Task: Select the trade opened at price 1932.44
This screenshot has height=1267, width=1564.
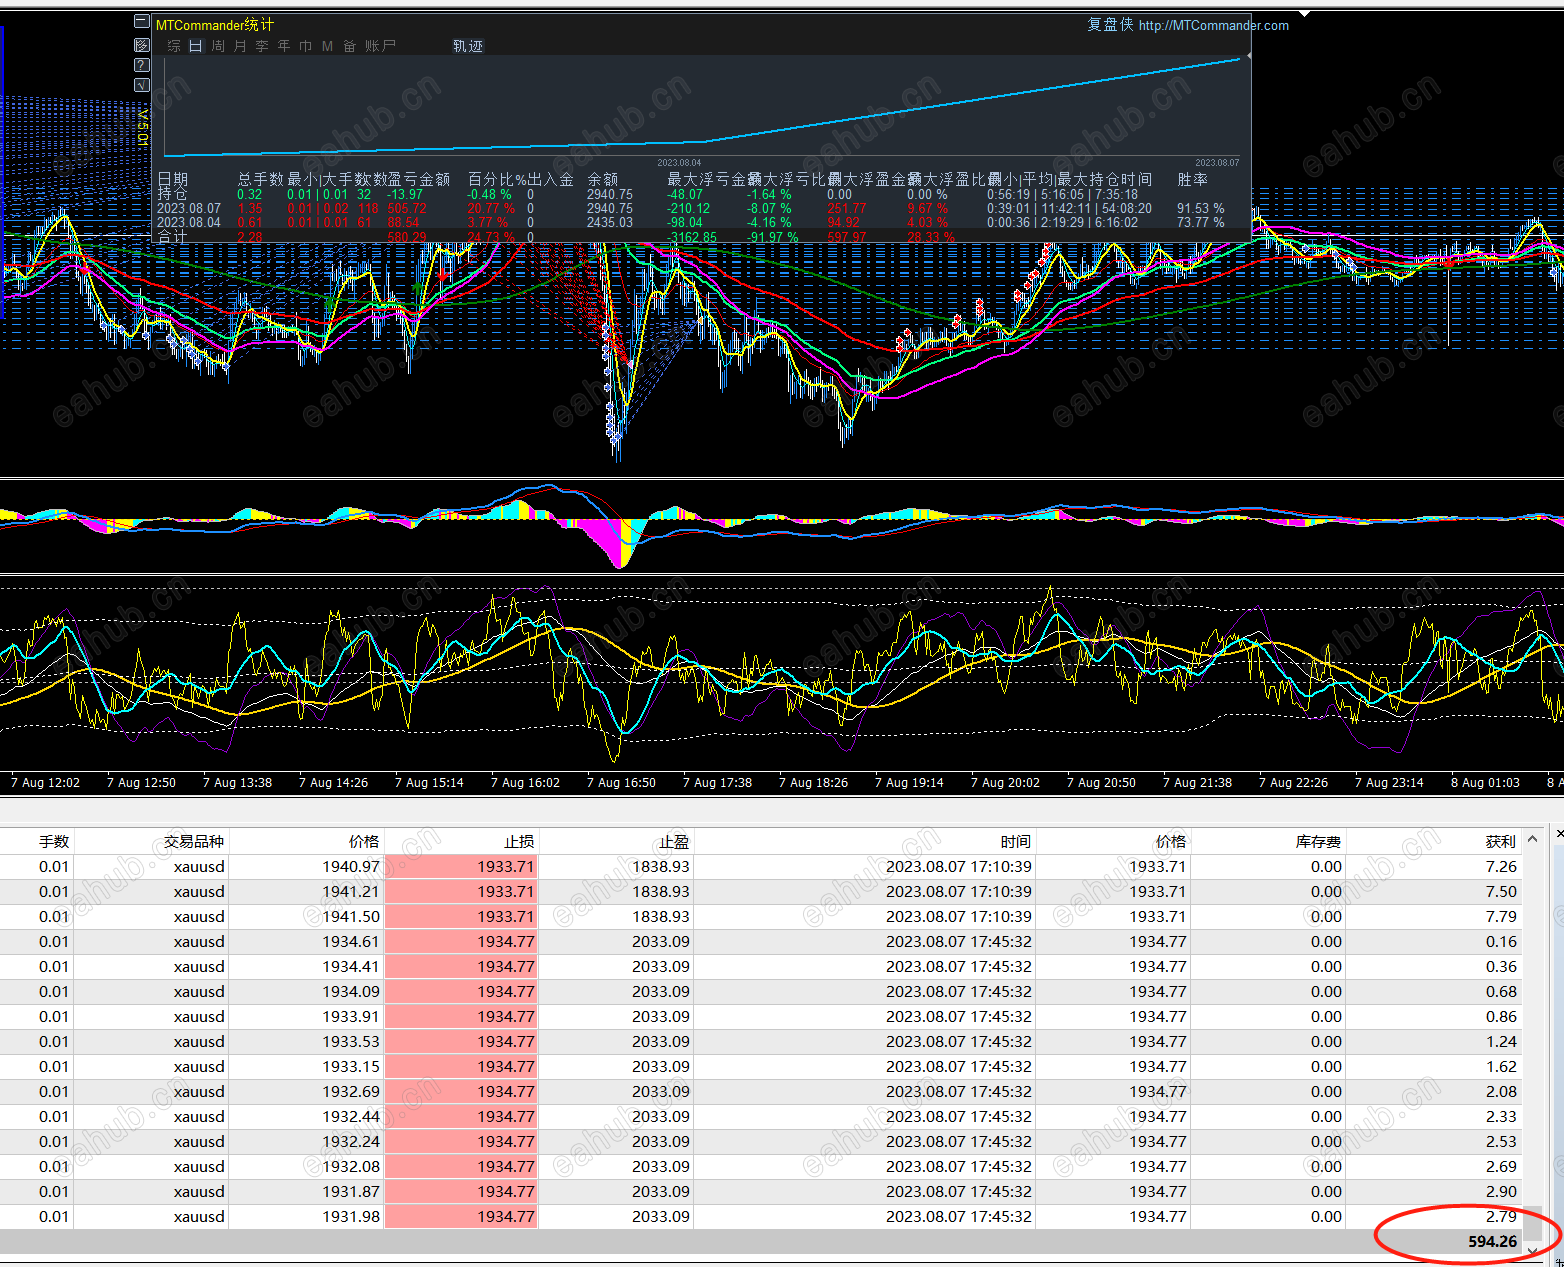Action: coord(761,1117)
